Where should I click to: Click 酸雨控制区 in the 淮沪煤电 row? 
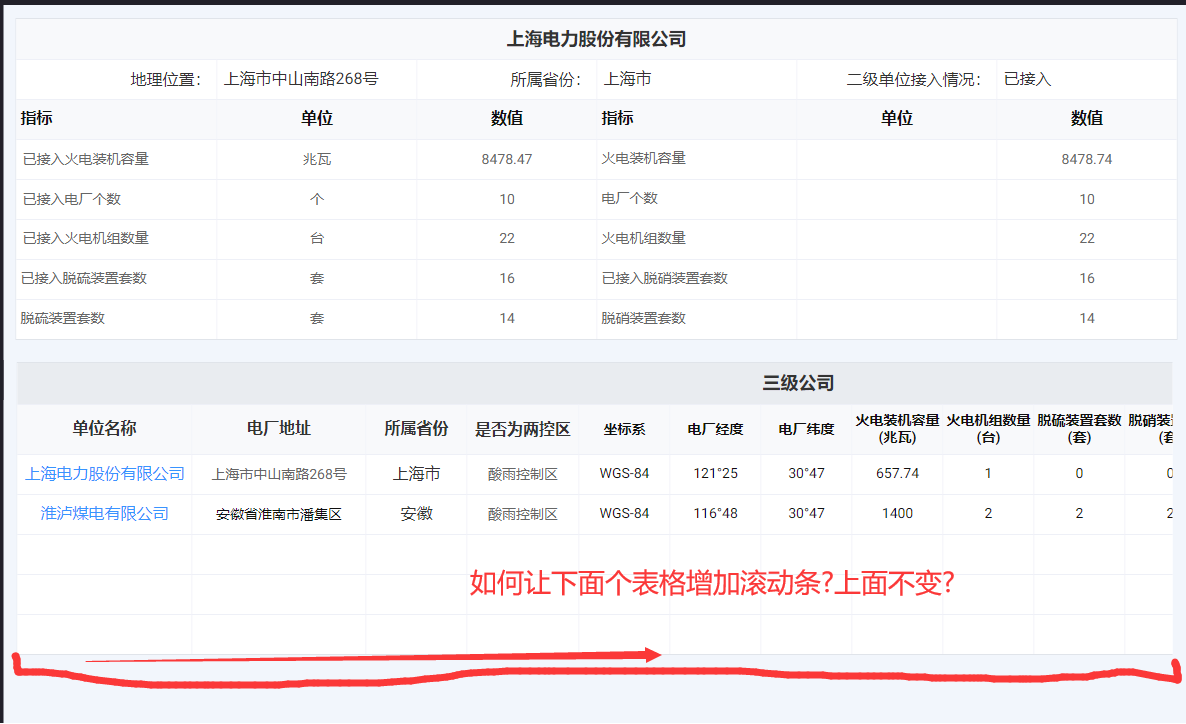[x=523, y=514]
